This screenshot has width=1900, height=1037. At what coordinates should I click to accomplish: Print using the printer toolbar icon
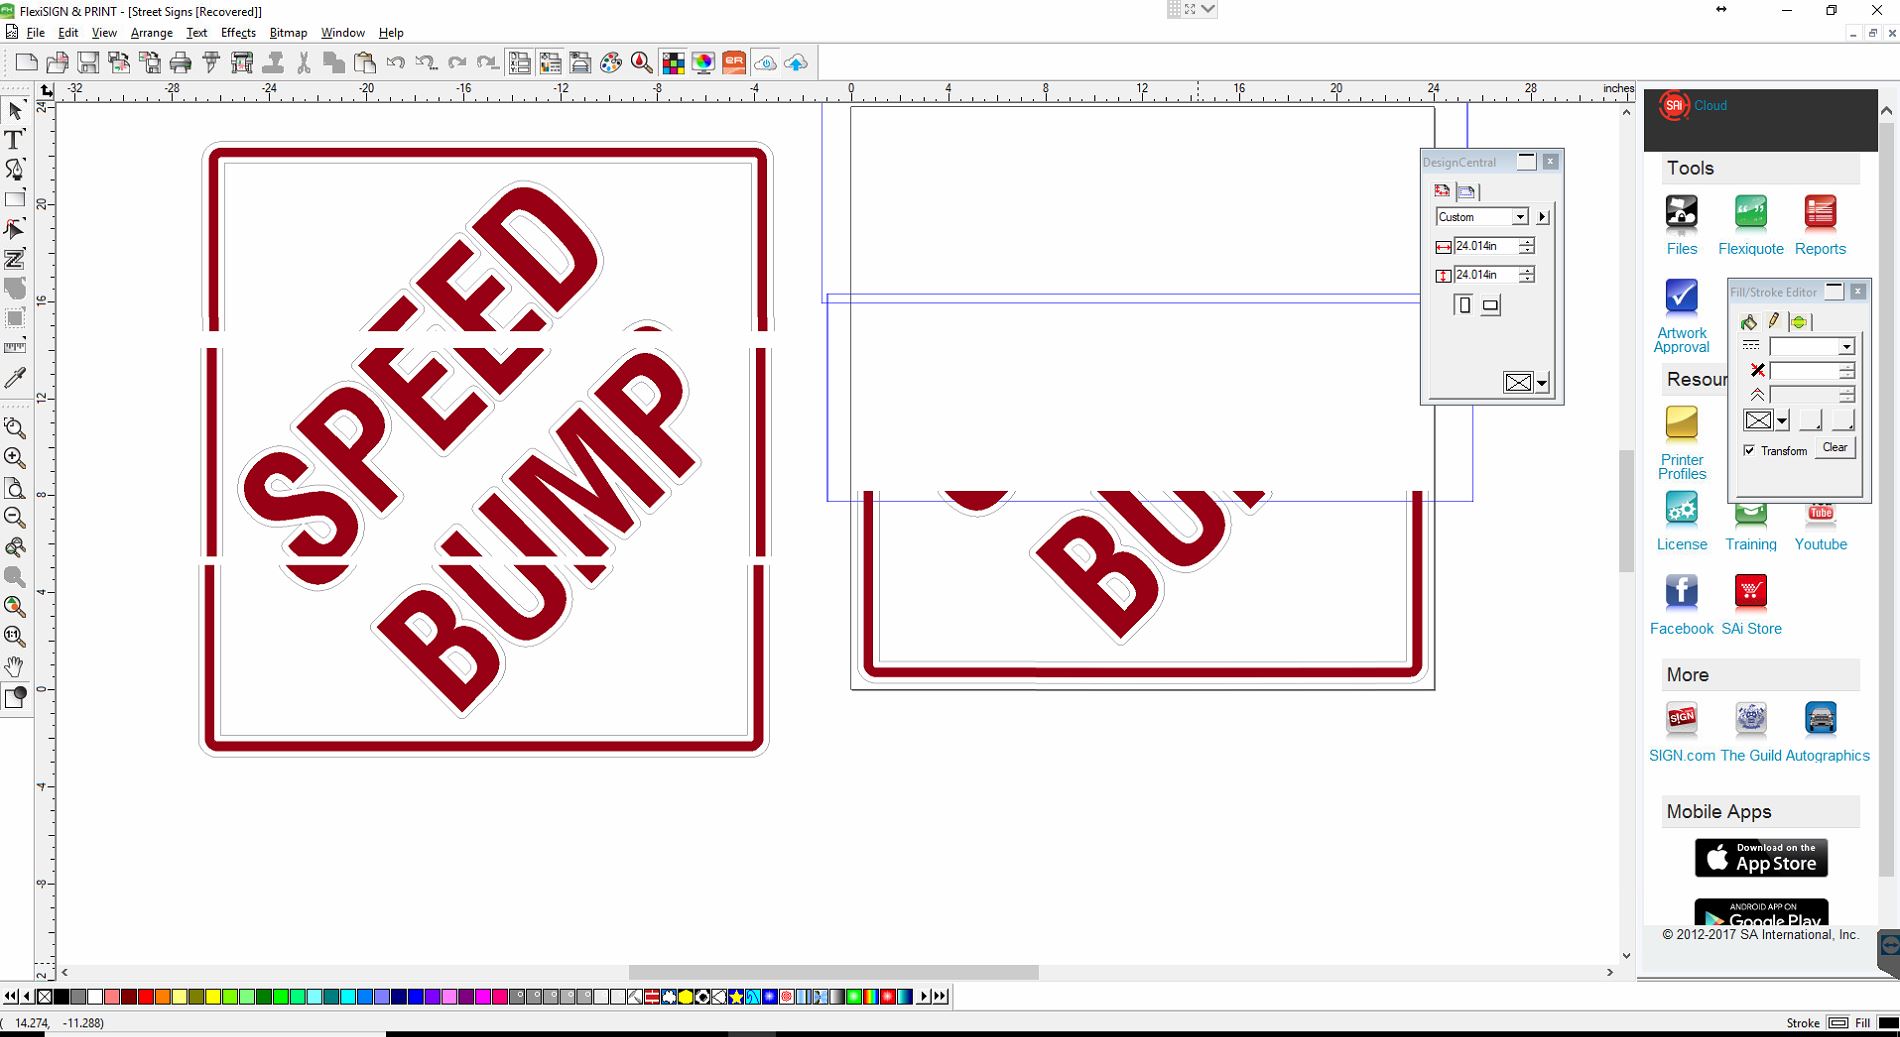180,63
